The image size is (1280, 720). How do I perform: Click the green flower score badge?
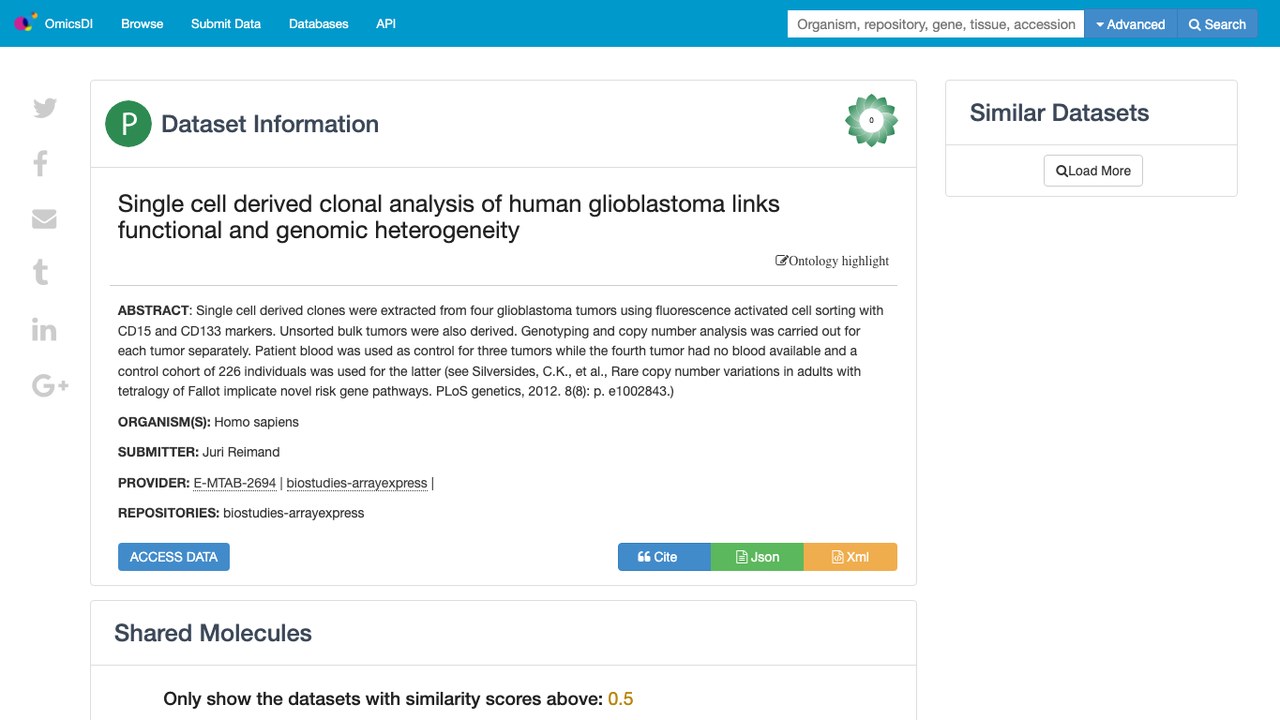click(871, 121)
